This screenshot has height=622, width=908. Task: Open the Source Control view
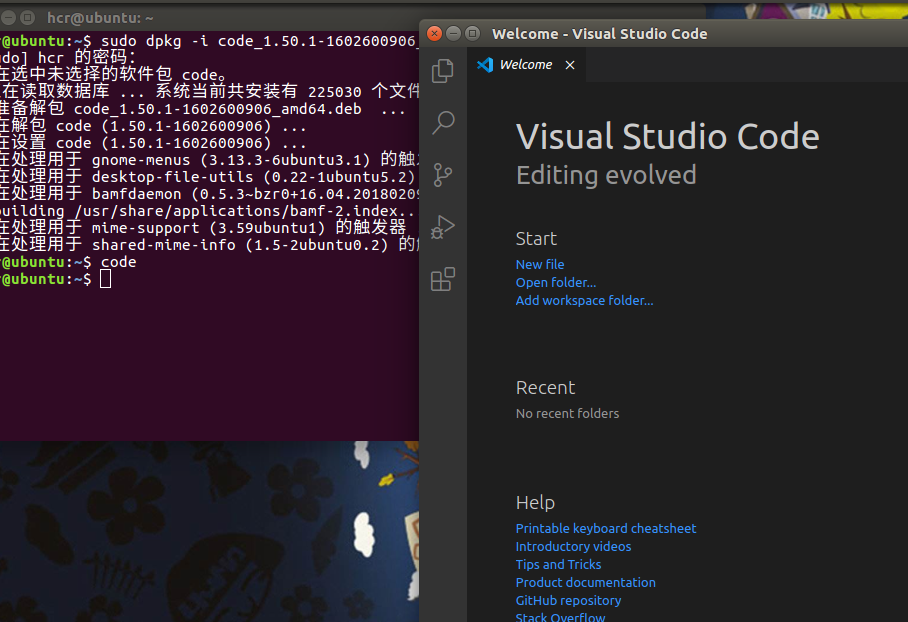pyautogui.click(x=443, y=174)
